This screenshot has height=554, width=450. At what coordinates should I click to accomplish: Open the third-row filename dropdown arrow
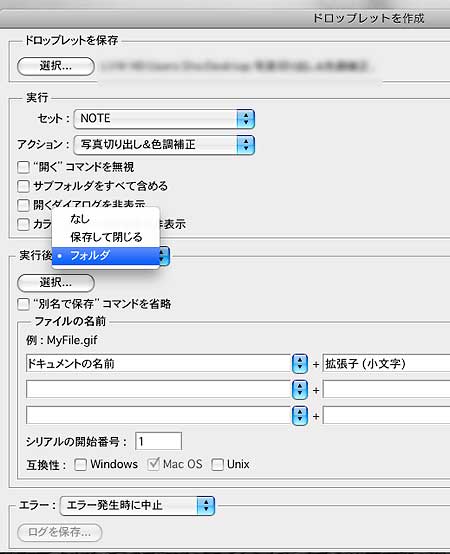[300, 416]
